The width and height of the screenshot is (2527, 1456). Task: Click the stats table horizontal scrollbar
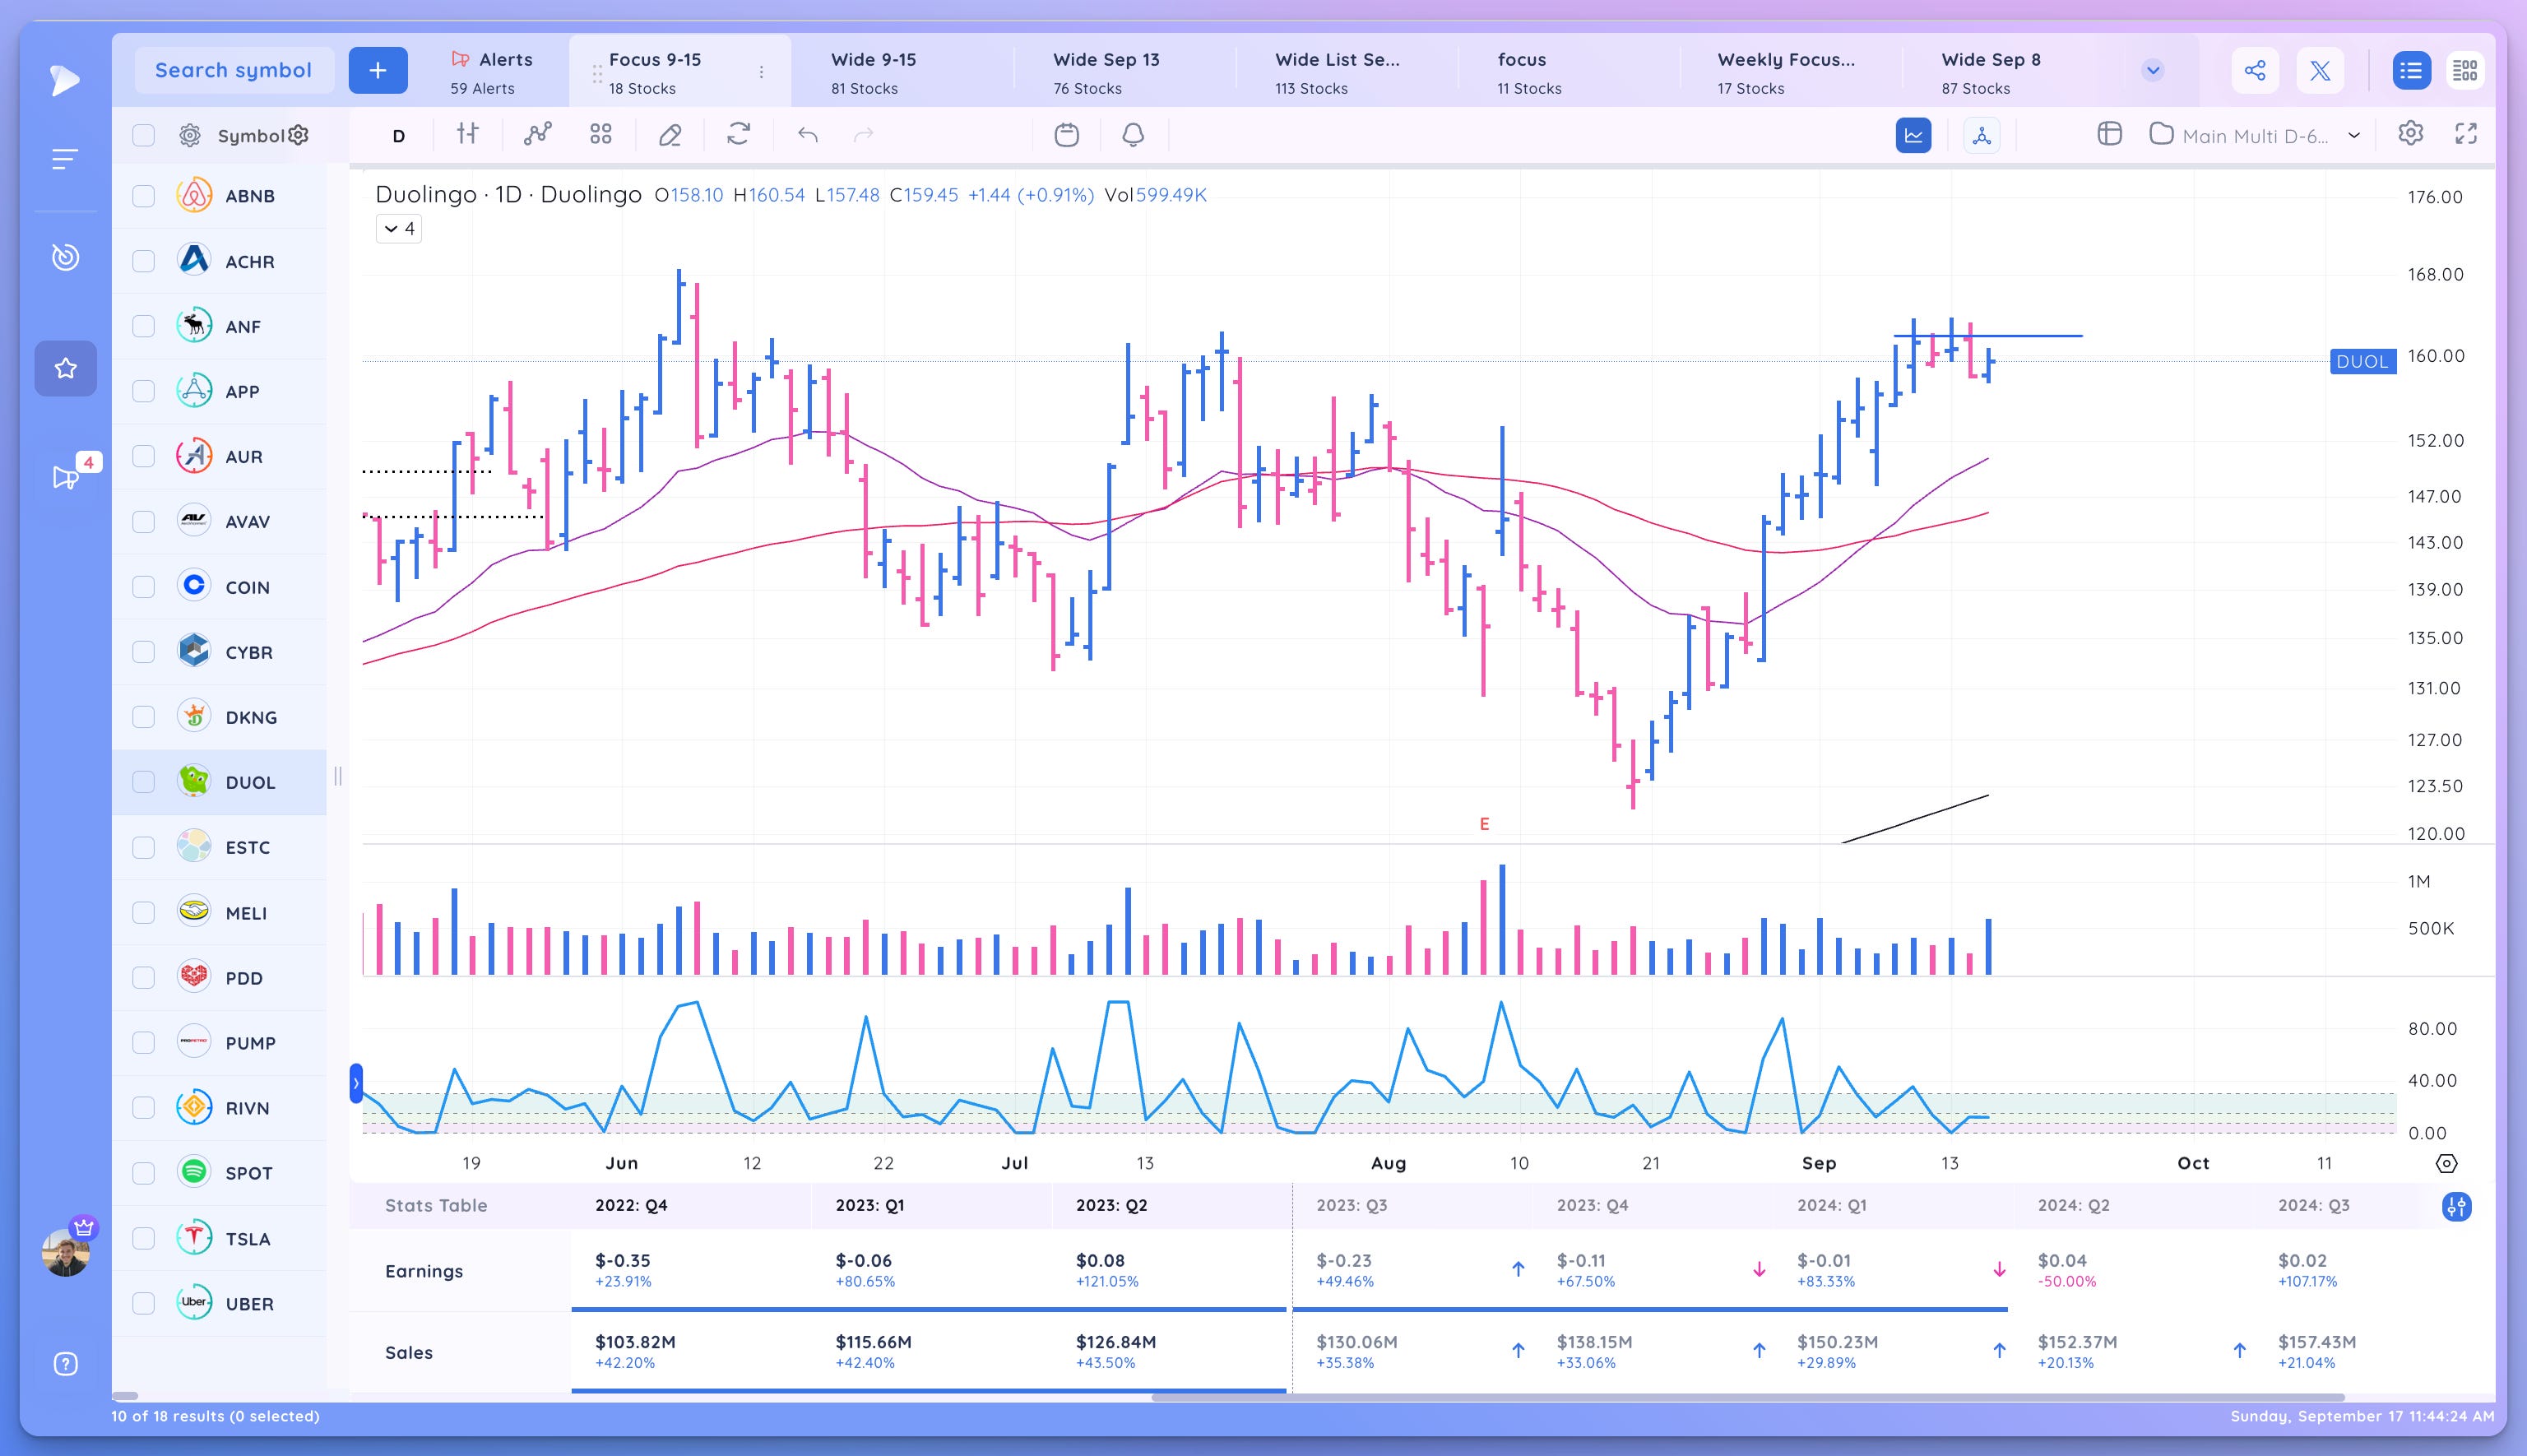(x=1748, y=1397)
